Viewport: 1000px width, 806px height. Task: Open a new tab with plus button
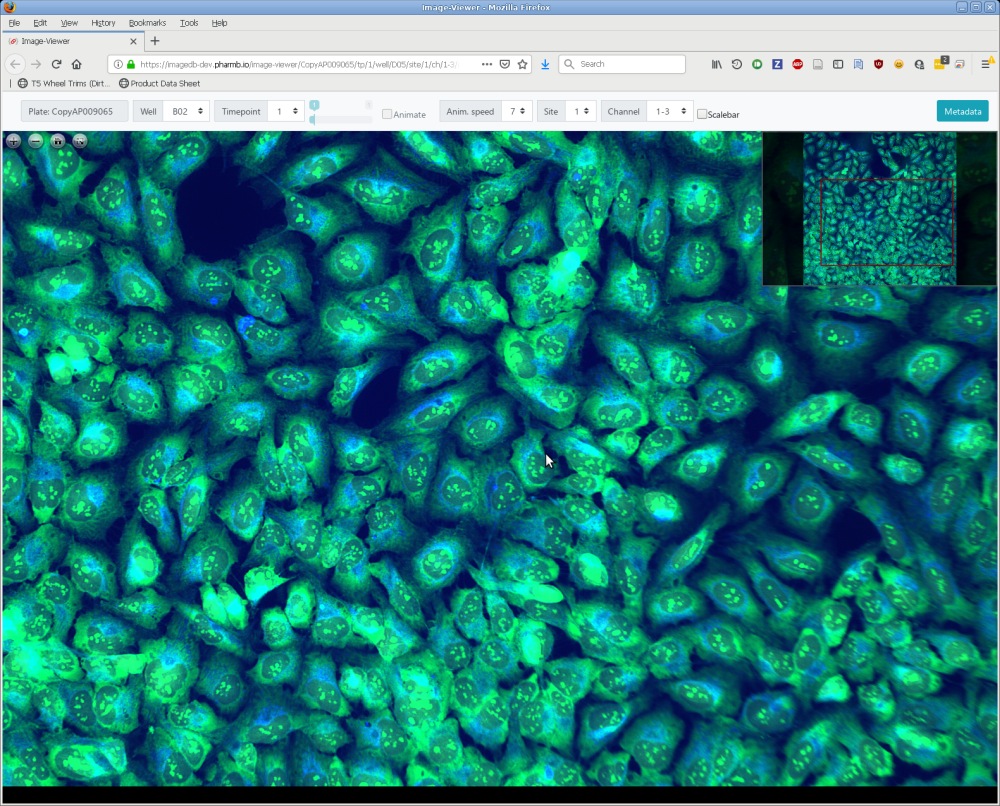pos(155,41)
